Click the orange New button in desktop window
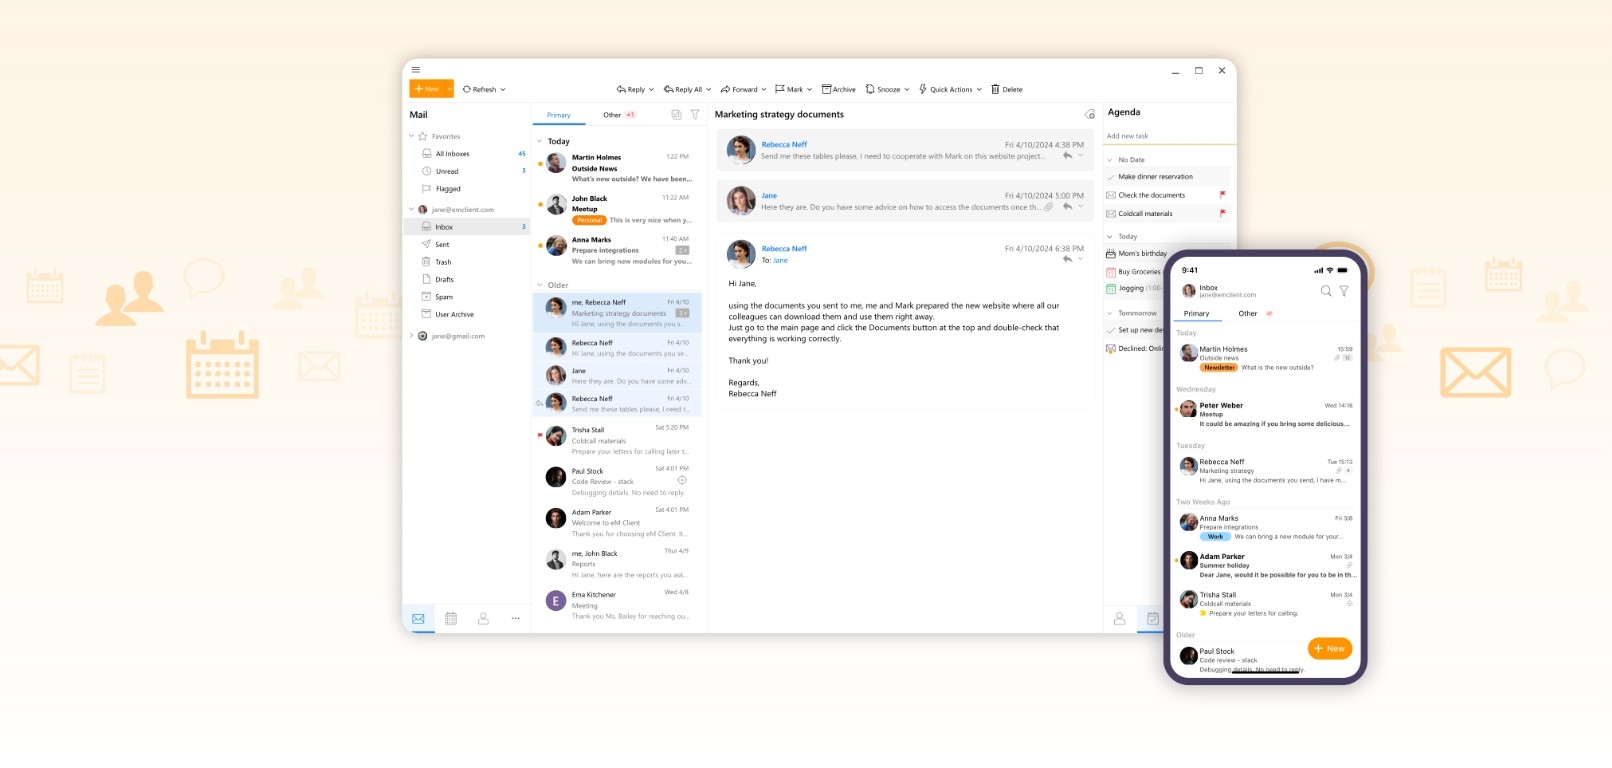This screenshot has height=768, width=1612. click(427, 89)
